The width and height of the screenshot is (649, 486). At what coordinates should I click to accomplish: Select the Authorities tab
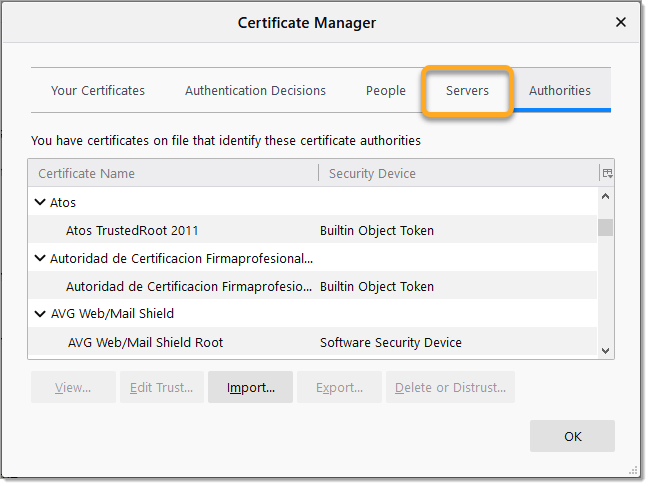pyautogui.click(x=559, y=91)
